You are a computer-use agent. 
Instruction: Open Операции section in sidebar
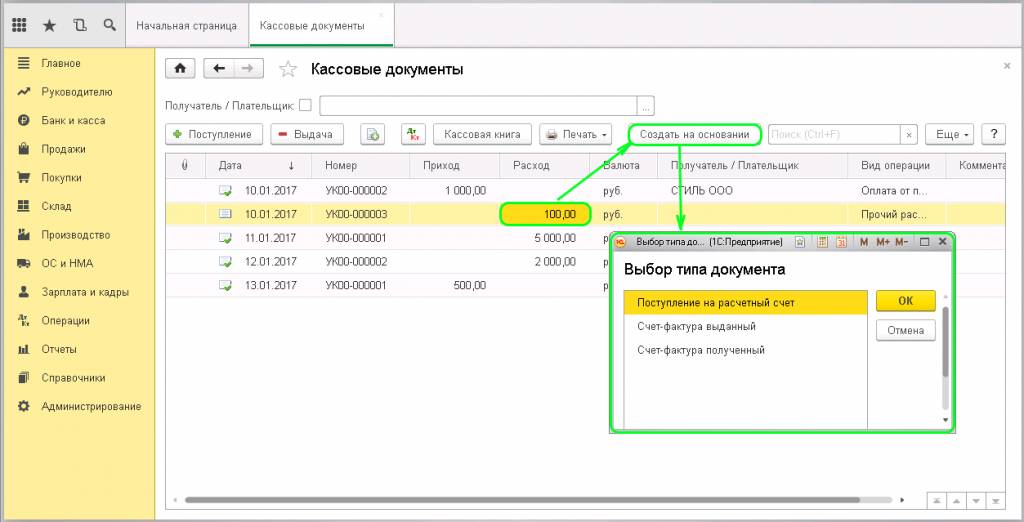tap(65, 321)
